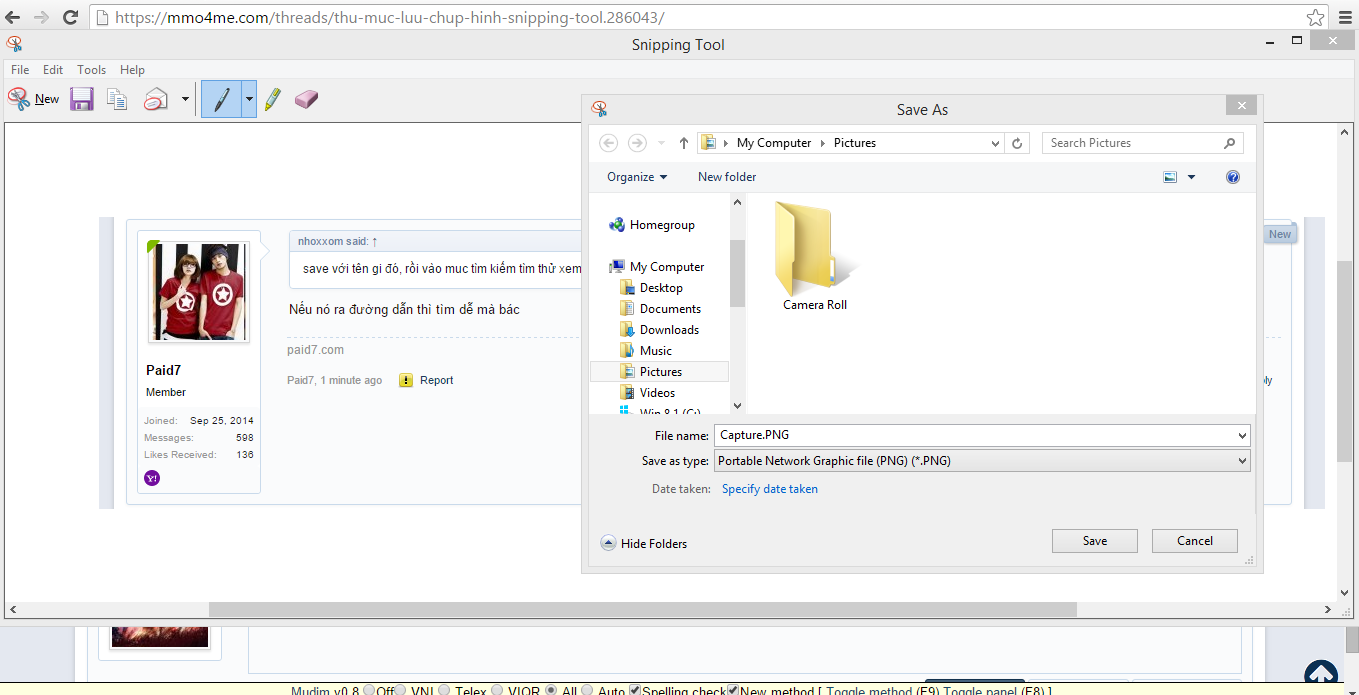Expand the Pen tool options arrow
1359x695 pixels.
click(x=249, y=99)
